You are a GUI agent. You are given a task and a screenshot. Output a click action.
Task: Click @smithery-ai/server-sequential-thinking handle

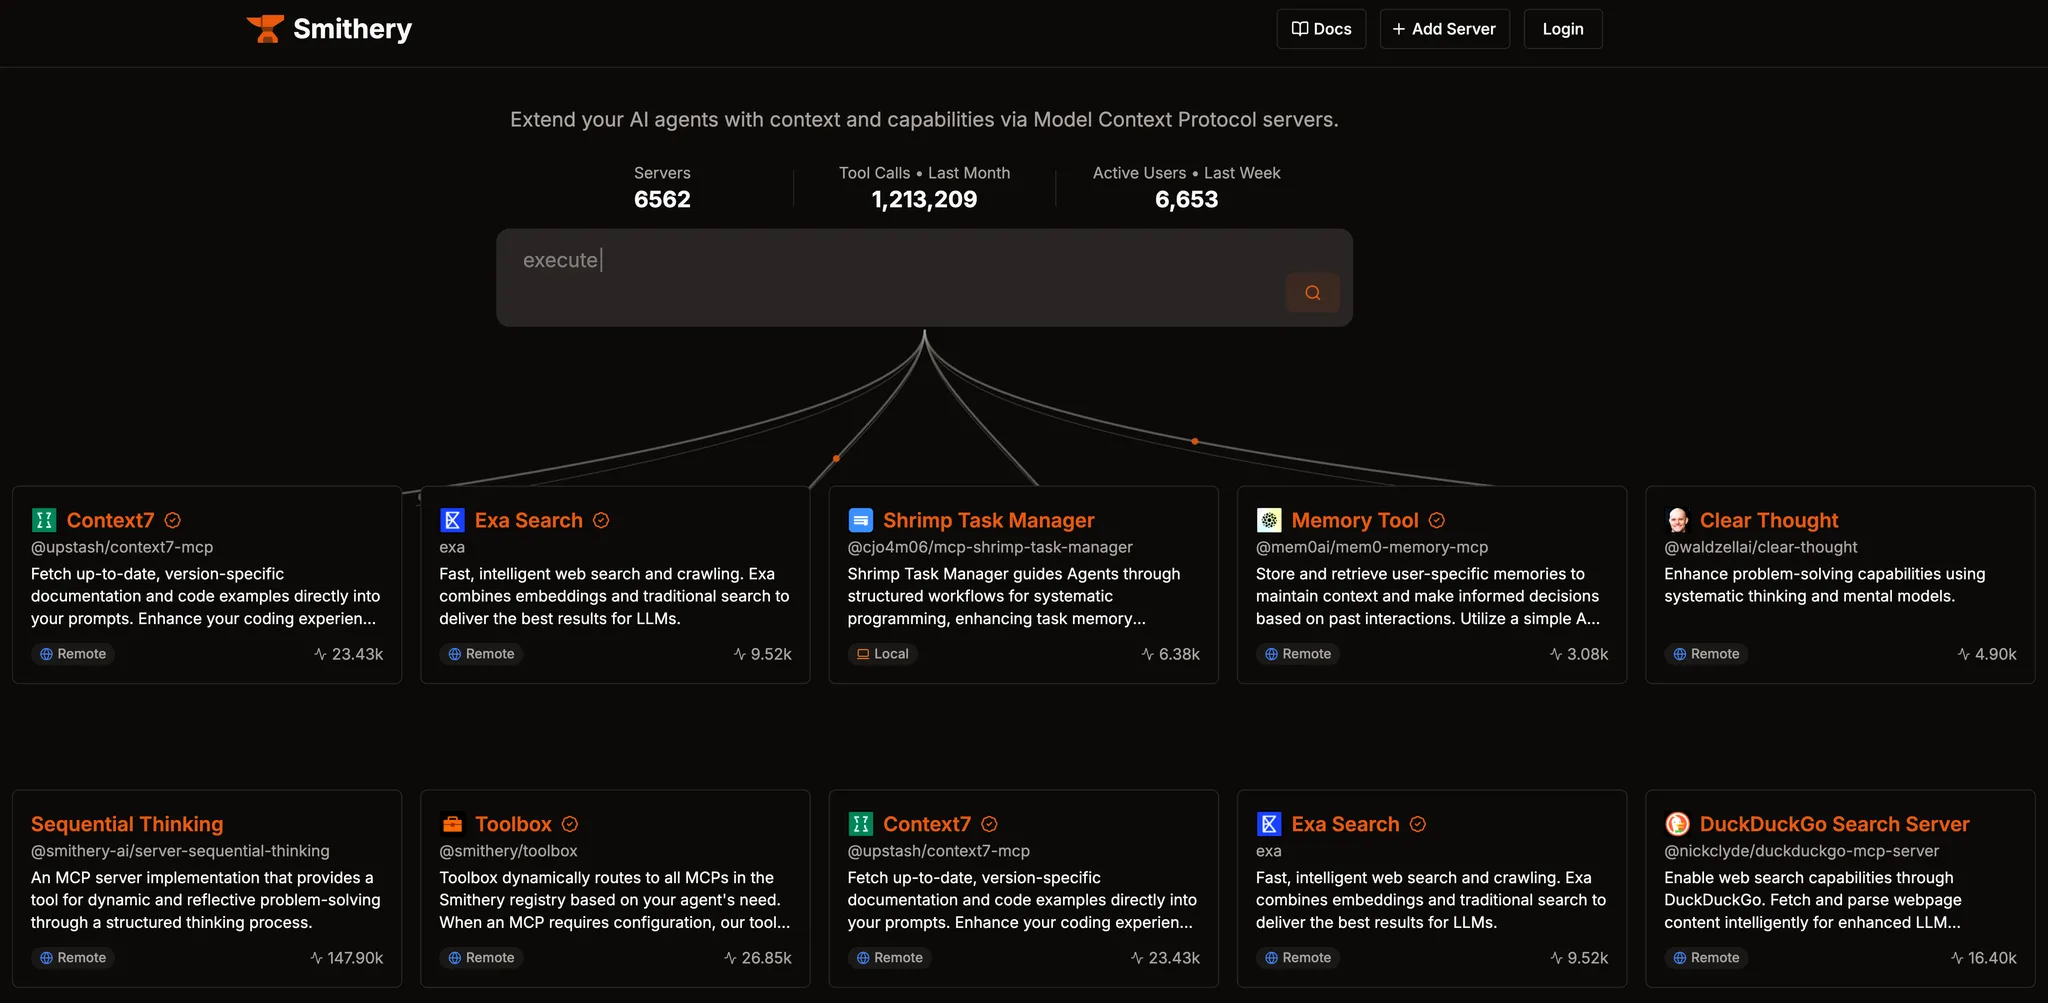tap(180, 851)
